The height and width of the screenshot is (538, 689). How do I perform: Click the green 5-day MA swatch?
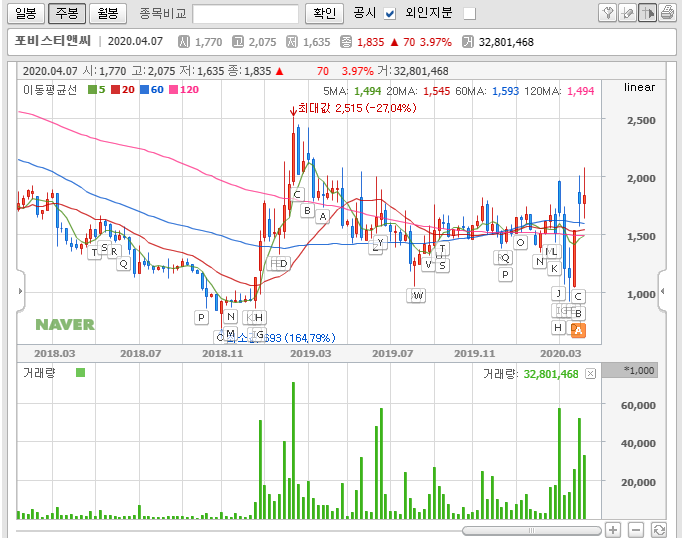pyautogui.click(x=92, y=90)
